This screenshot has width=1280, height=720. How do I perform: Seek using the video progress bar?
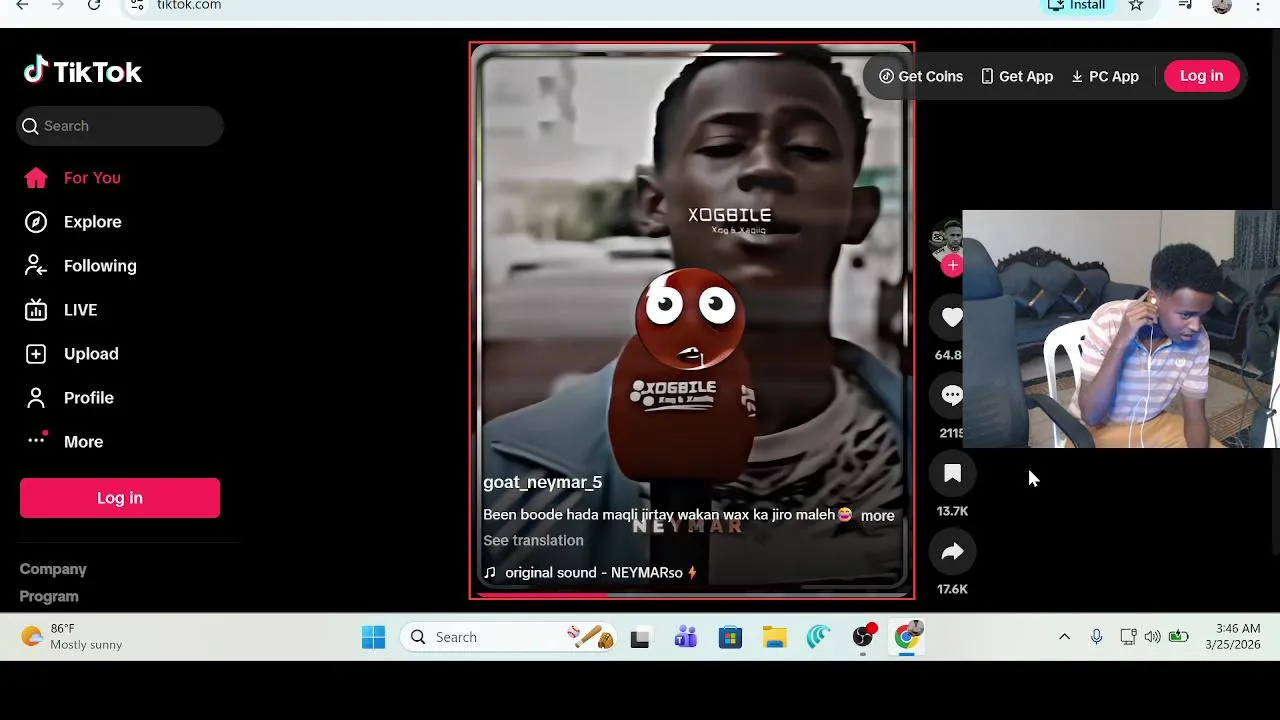[692, 595]
